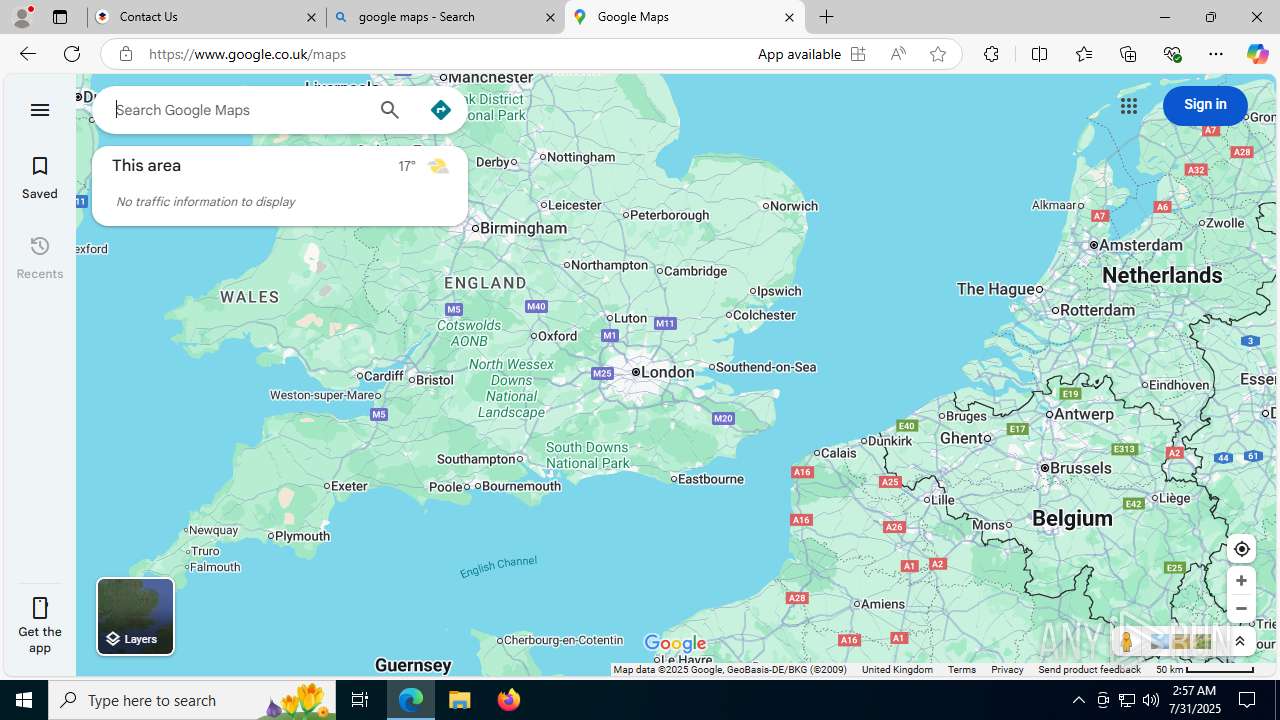
Task: Open File Explorer from the taskbar
Action: (x=460, y=700)
